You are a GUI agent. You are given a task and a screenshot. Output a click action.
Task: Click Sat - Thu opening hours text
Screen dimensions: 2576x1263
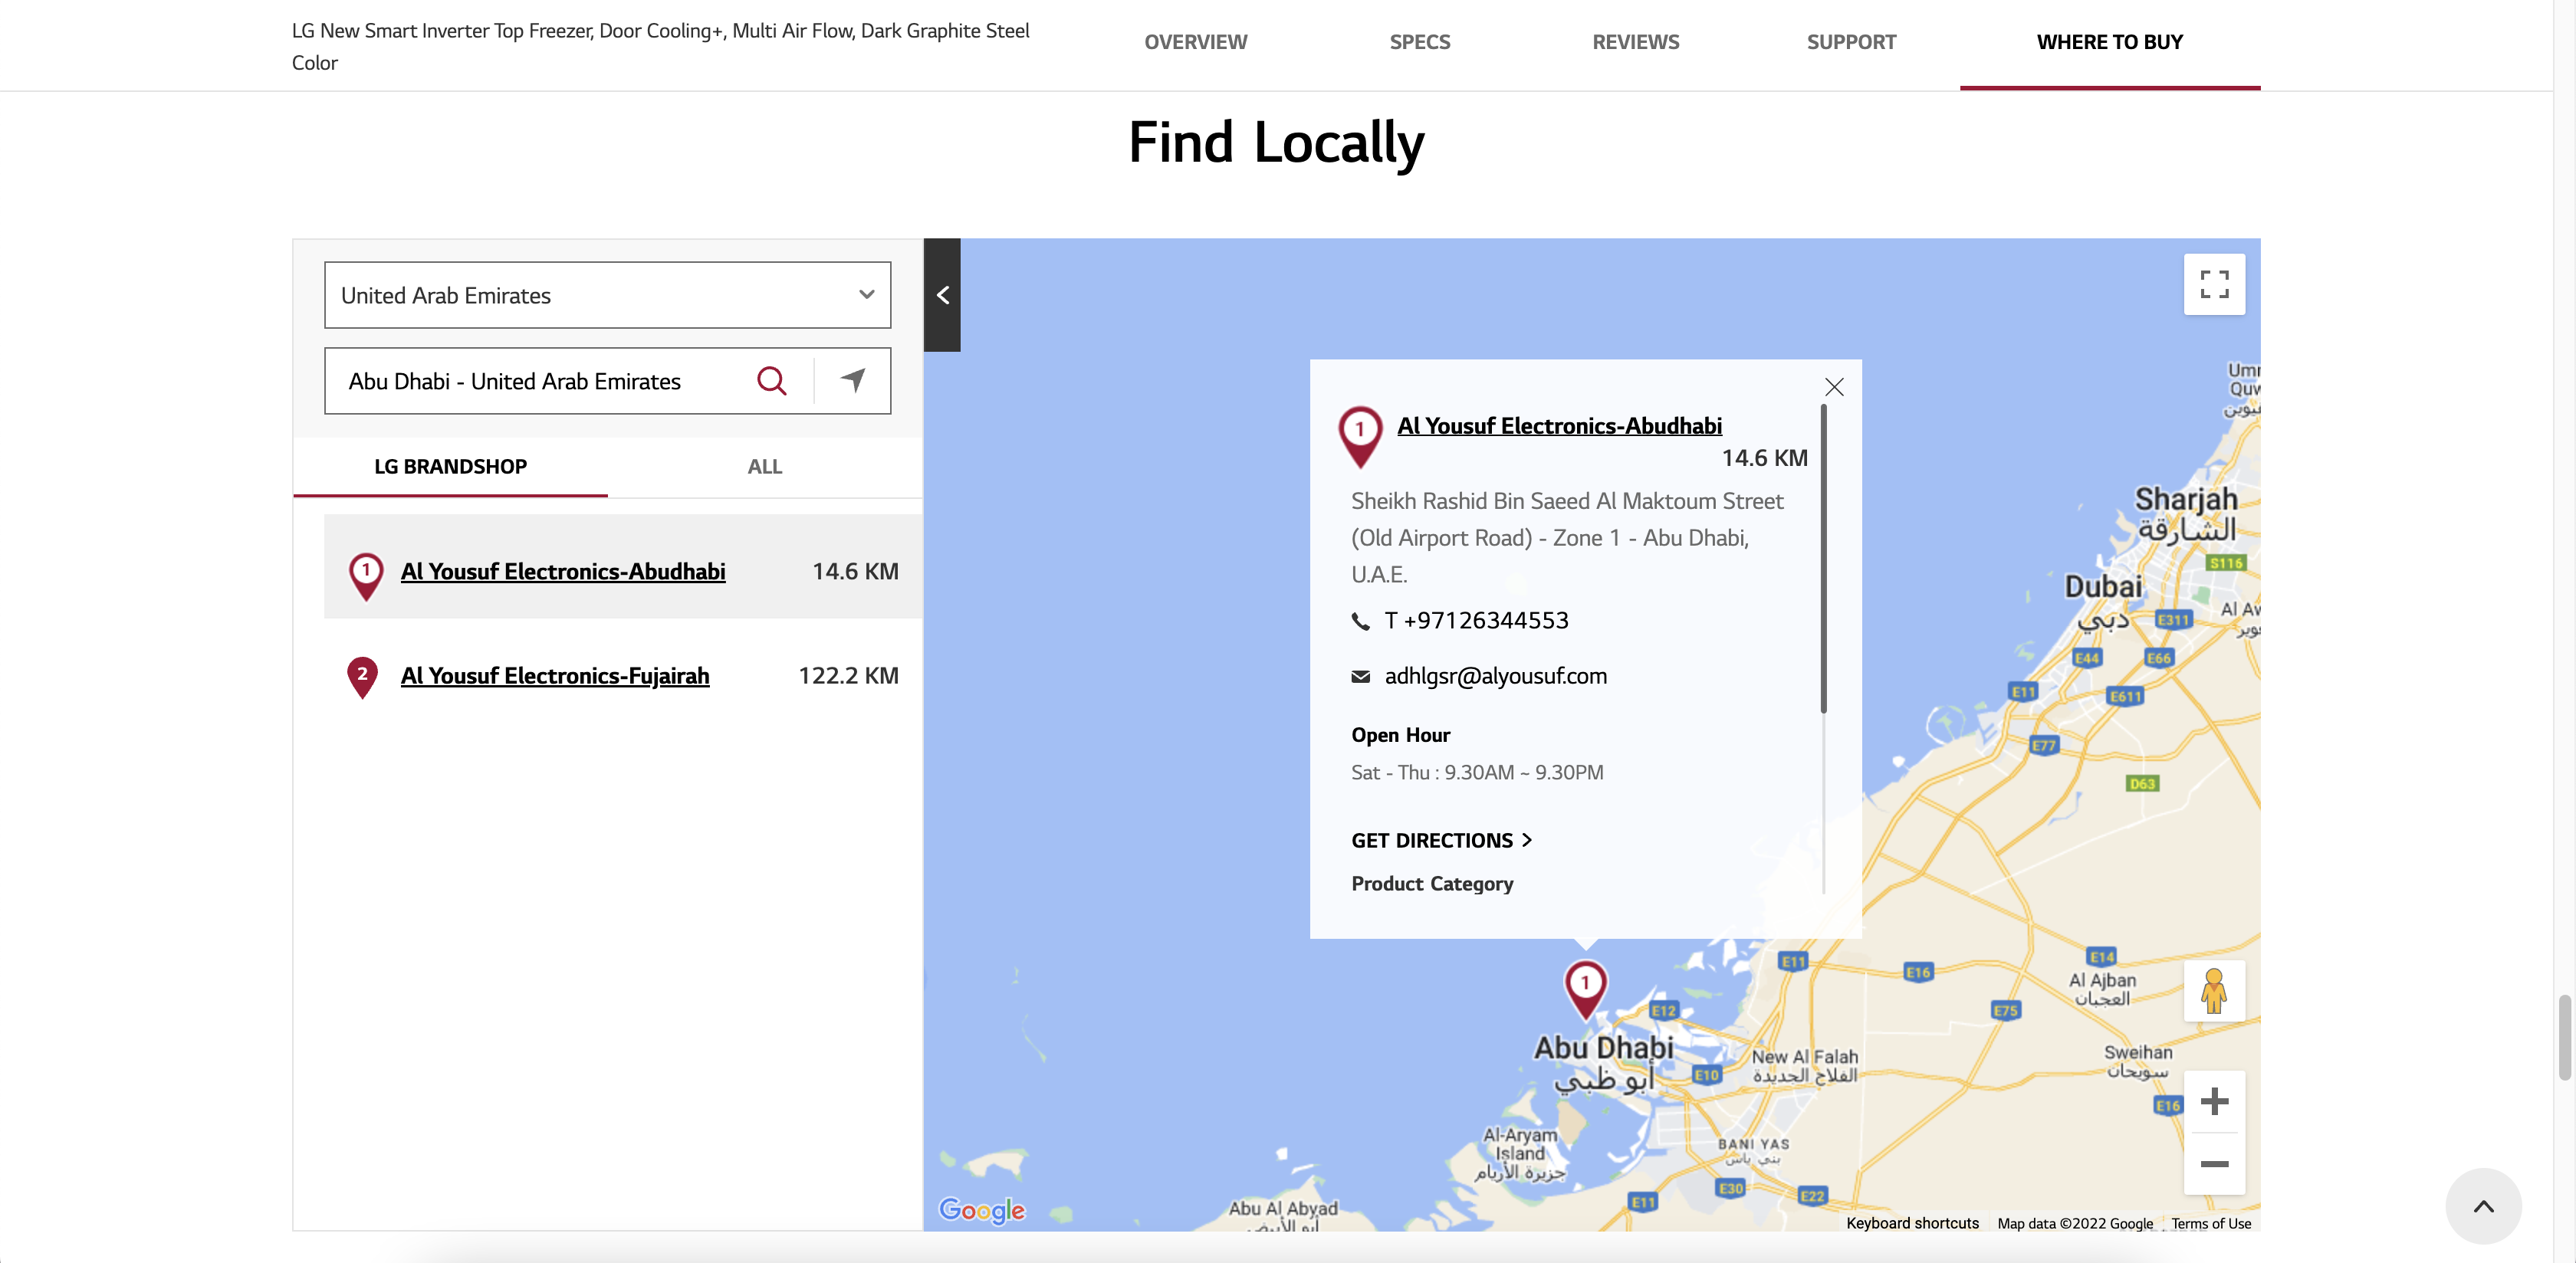[x=1477, y=773]
